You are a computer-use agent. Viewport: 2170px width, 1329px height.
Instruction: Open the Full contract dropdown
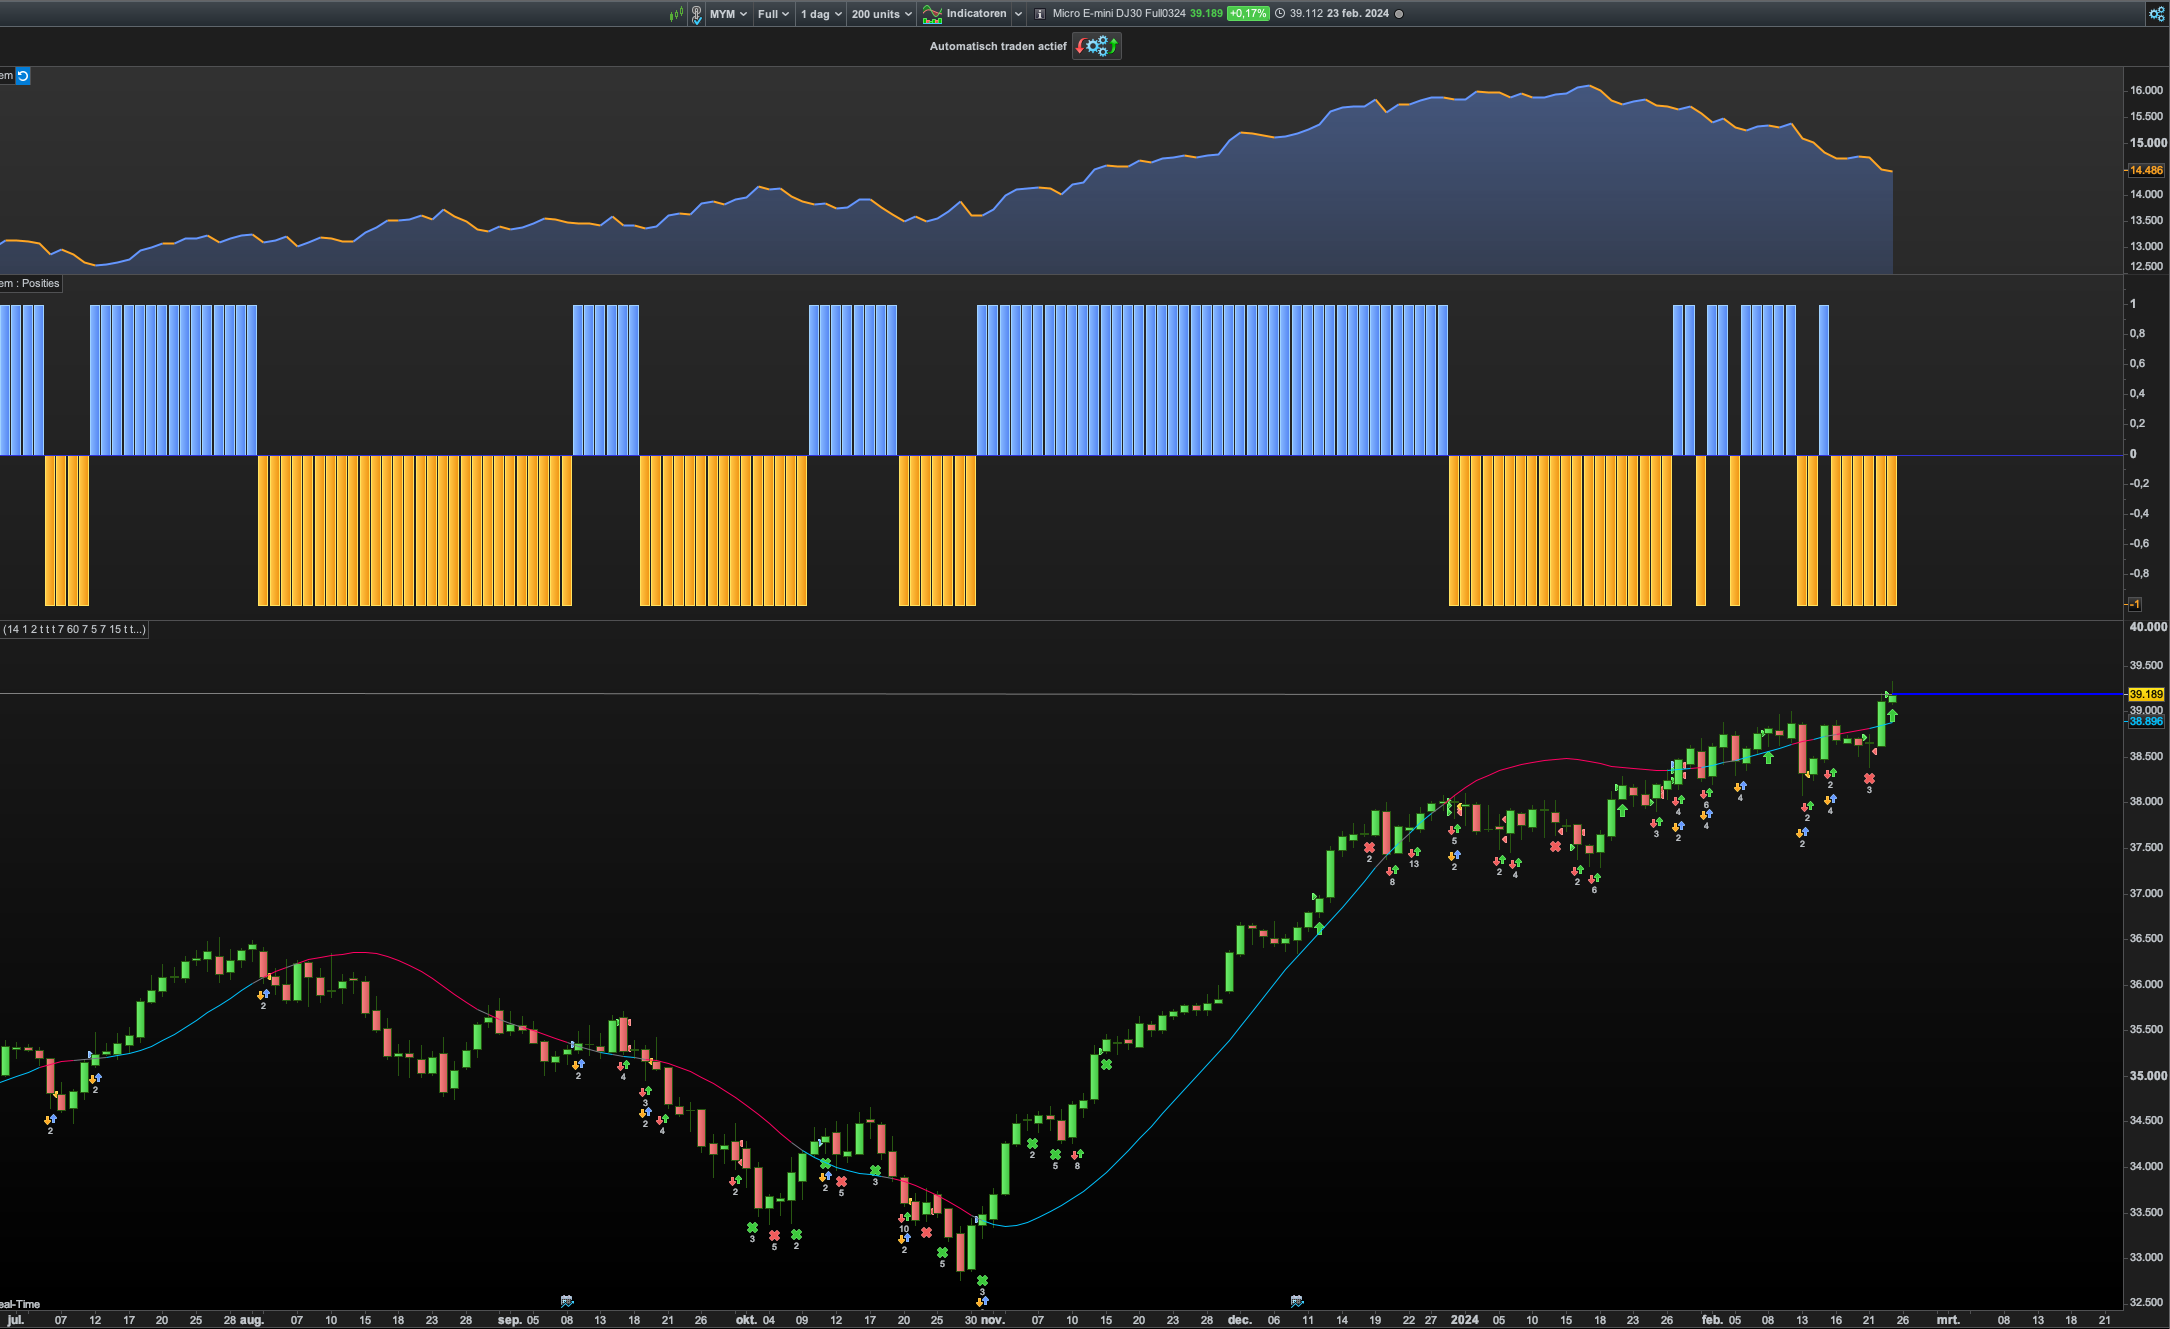tap(773, 14)
